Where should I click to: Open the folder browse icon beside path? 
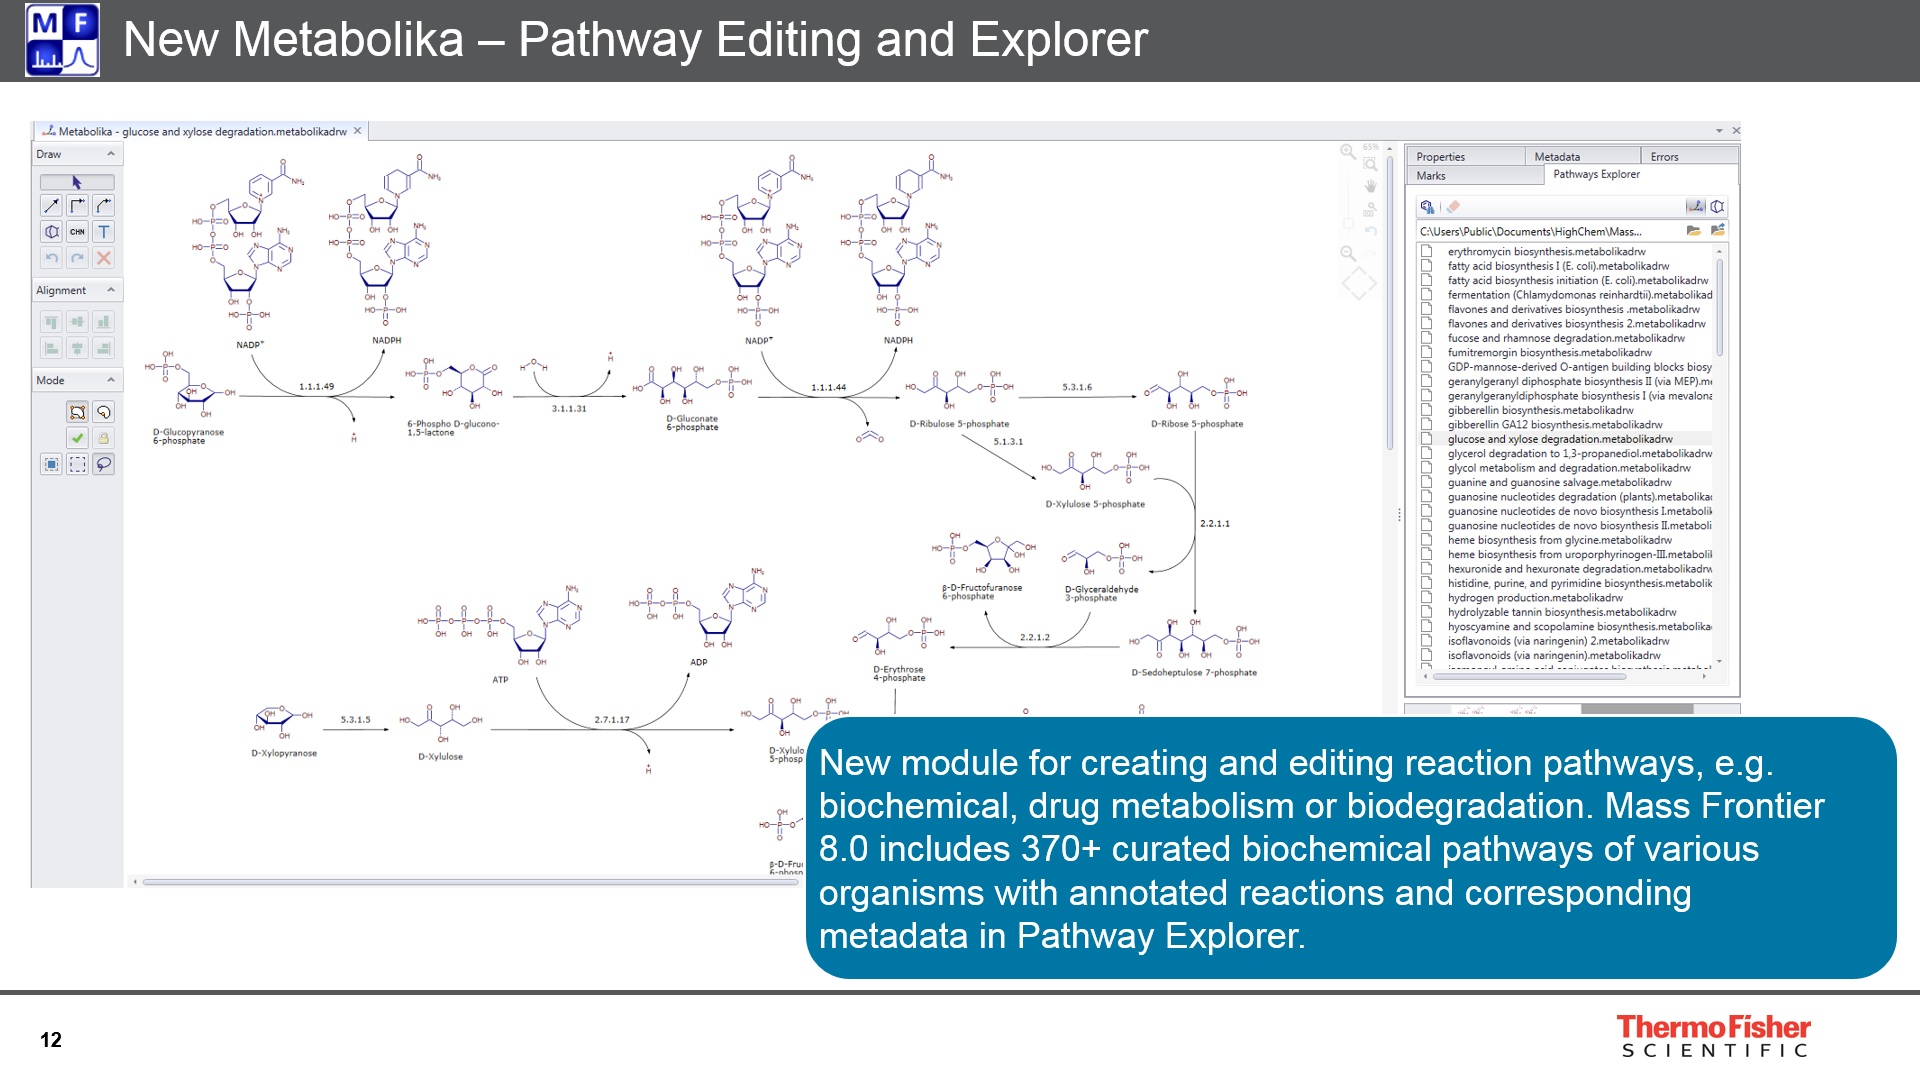1693,231
